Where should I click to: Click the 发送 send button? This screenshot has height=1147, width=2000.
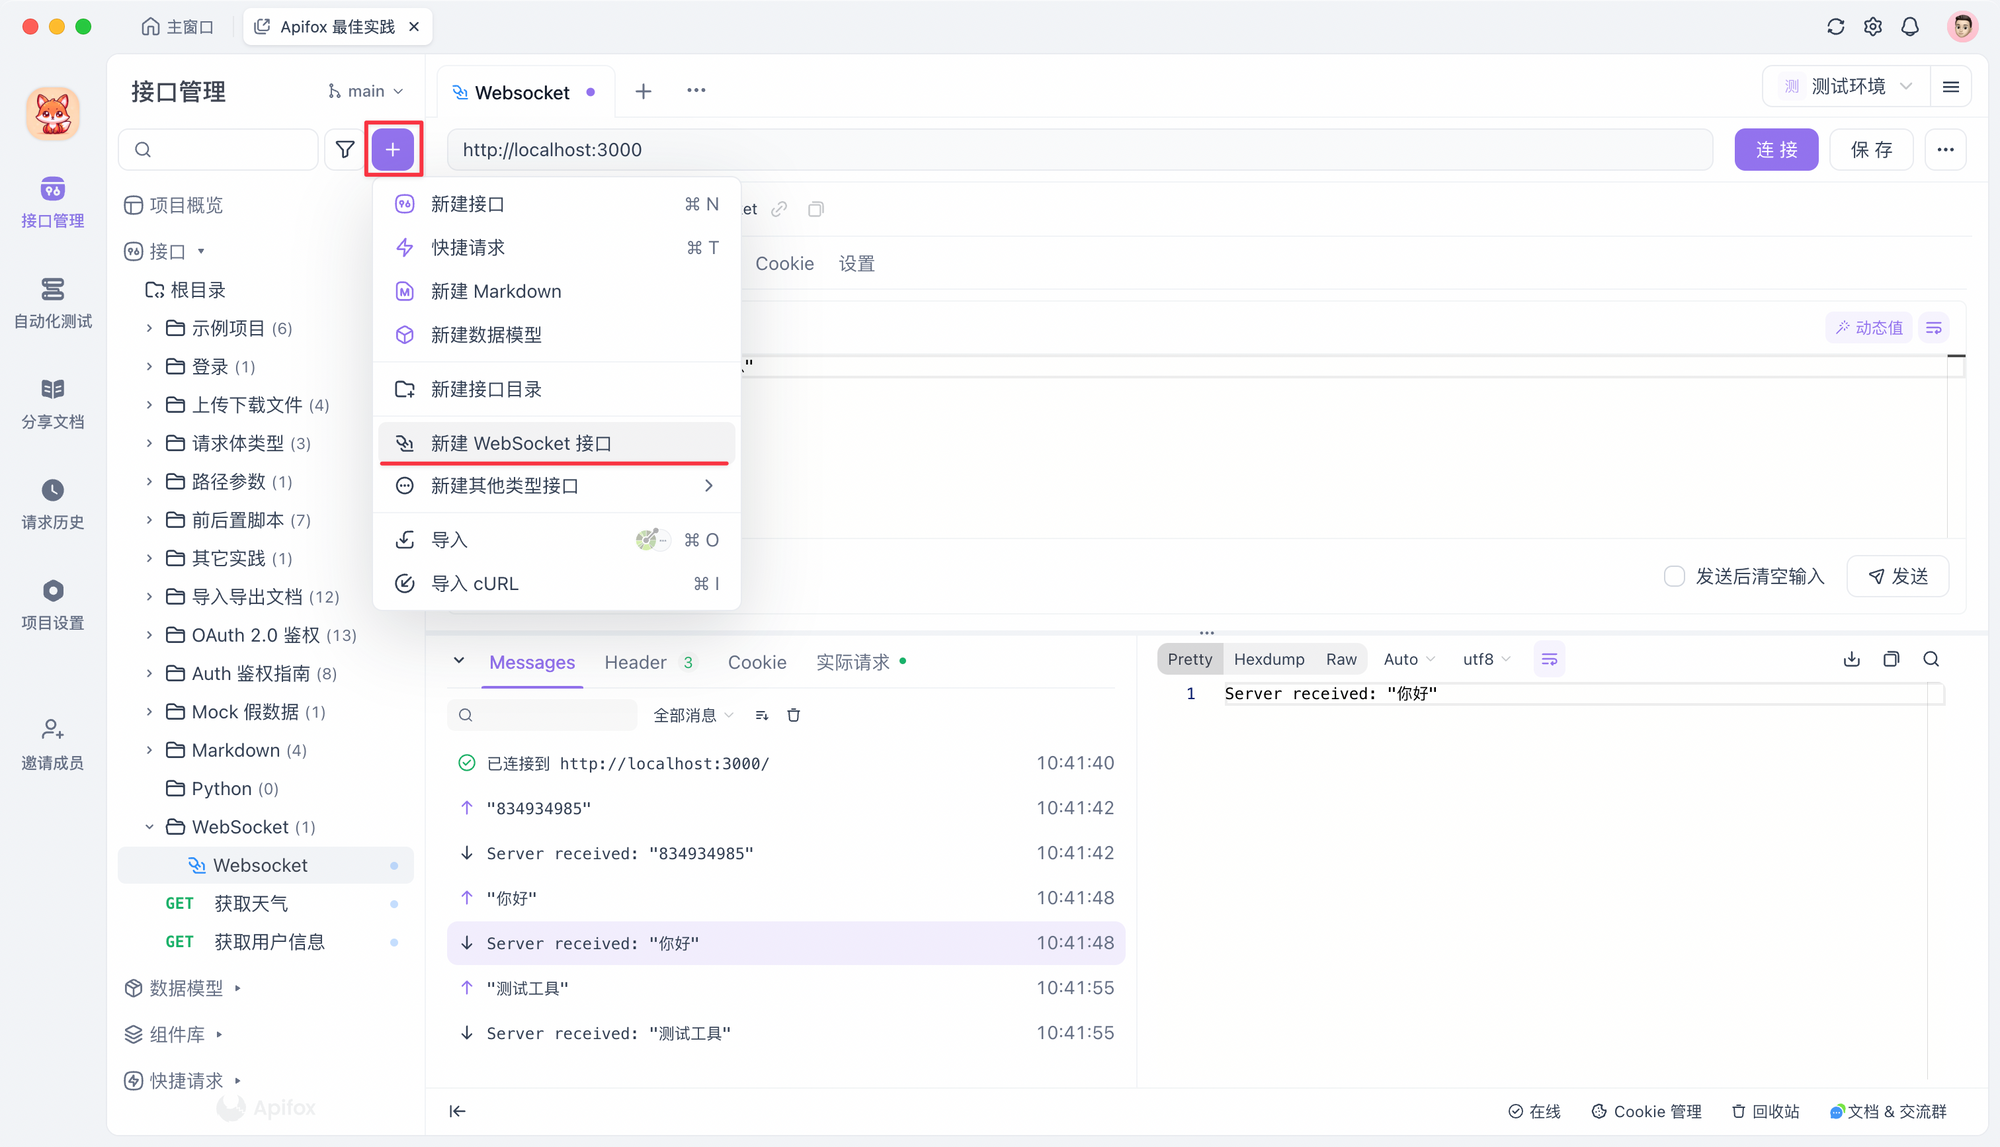pyautogui.click(x=1897, y=576)
